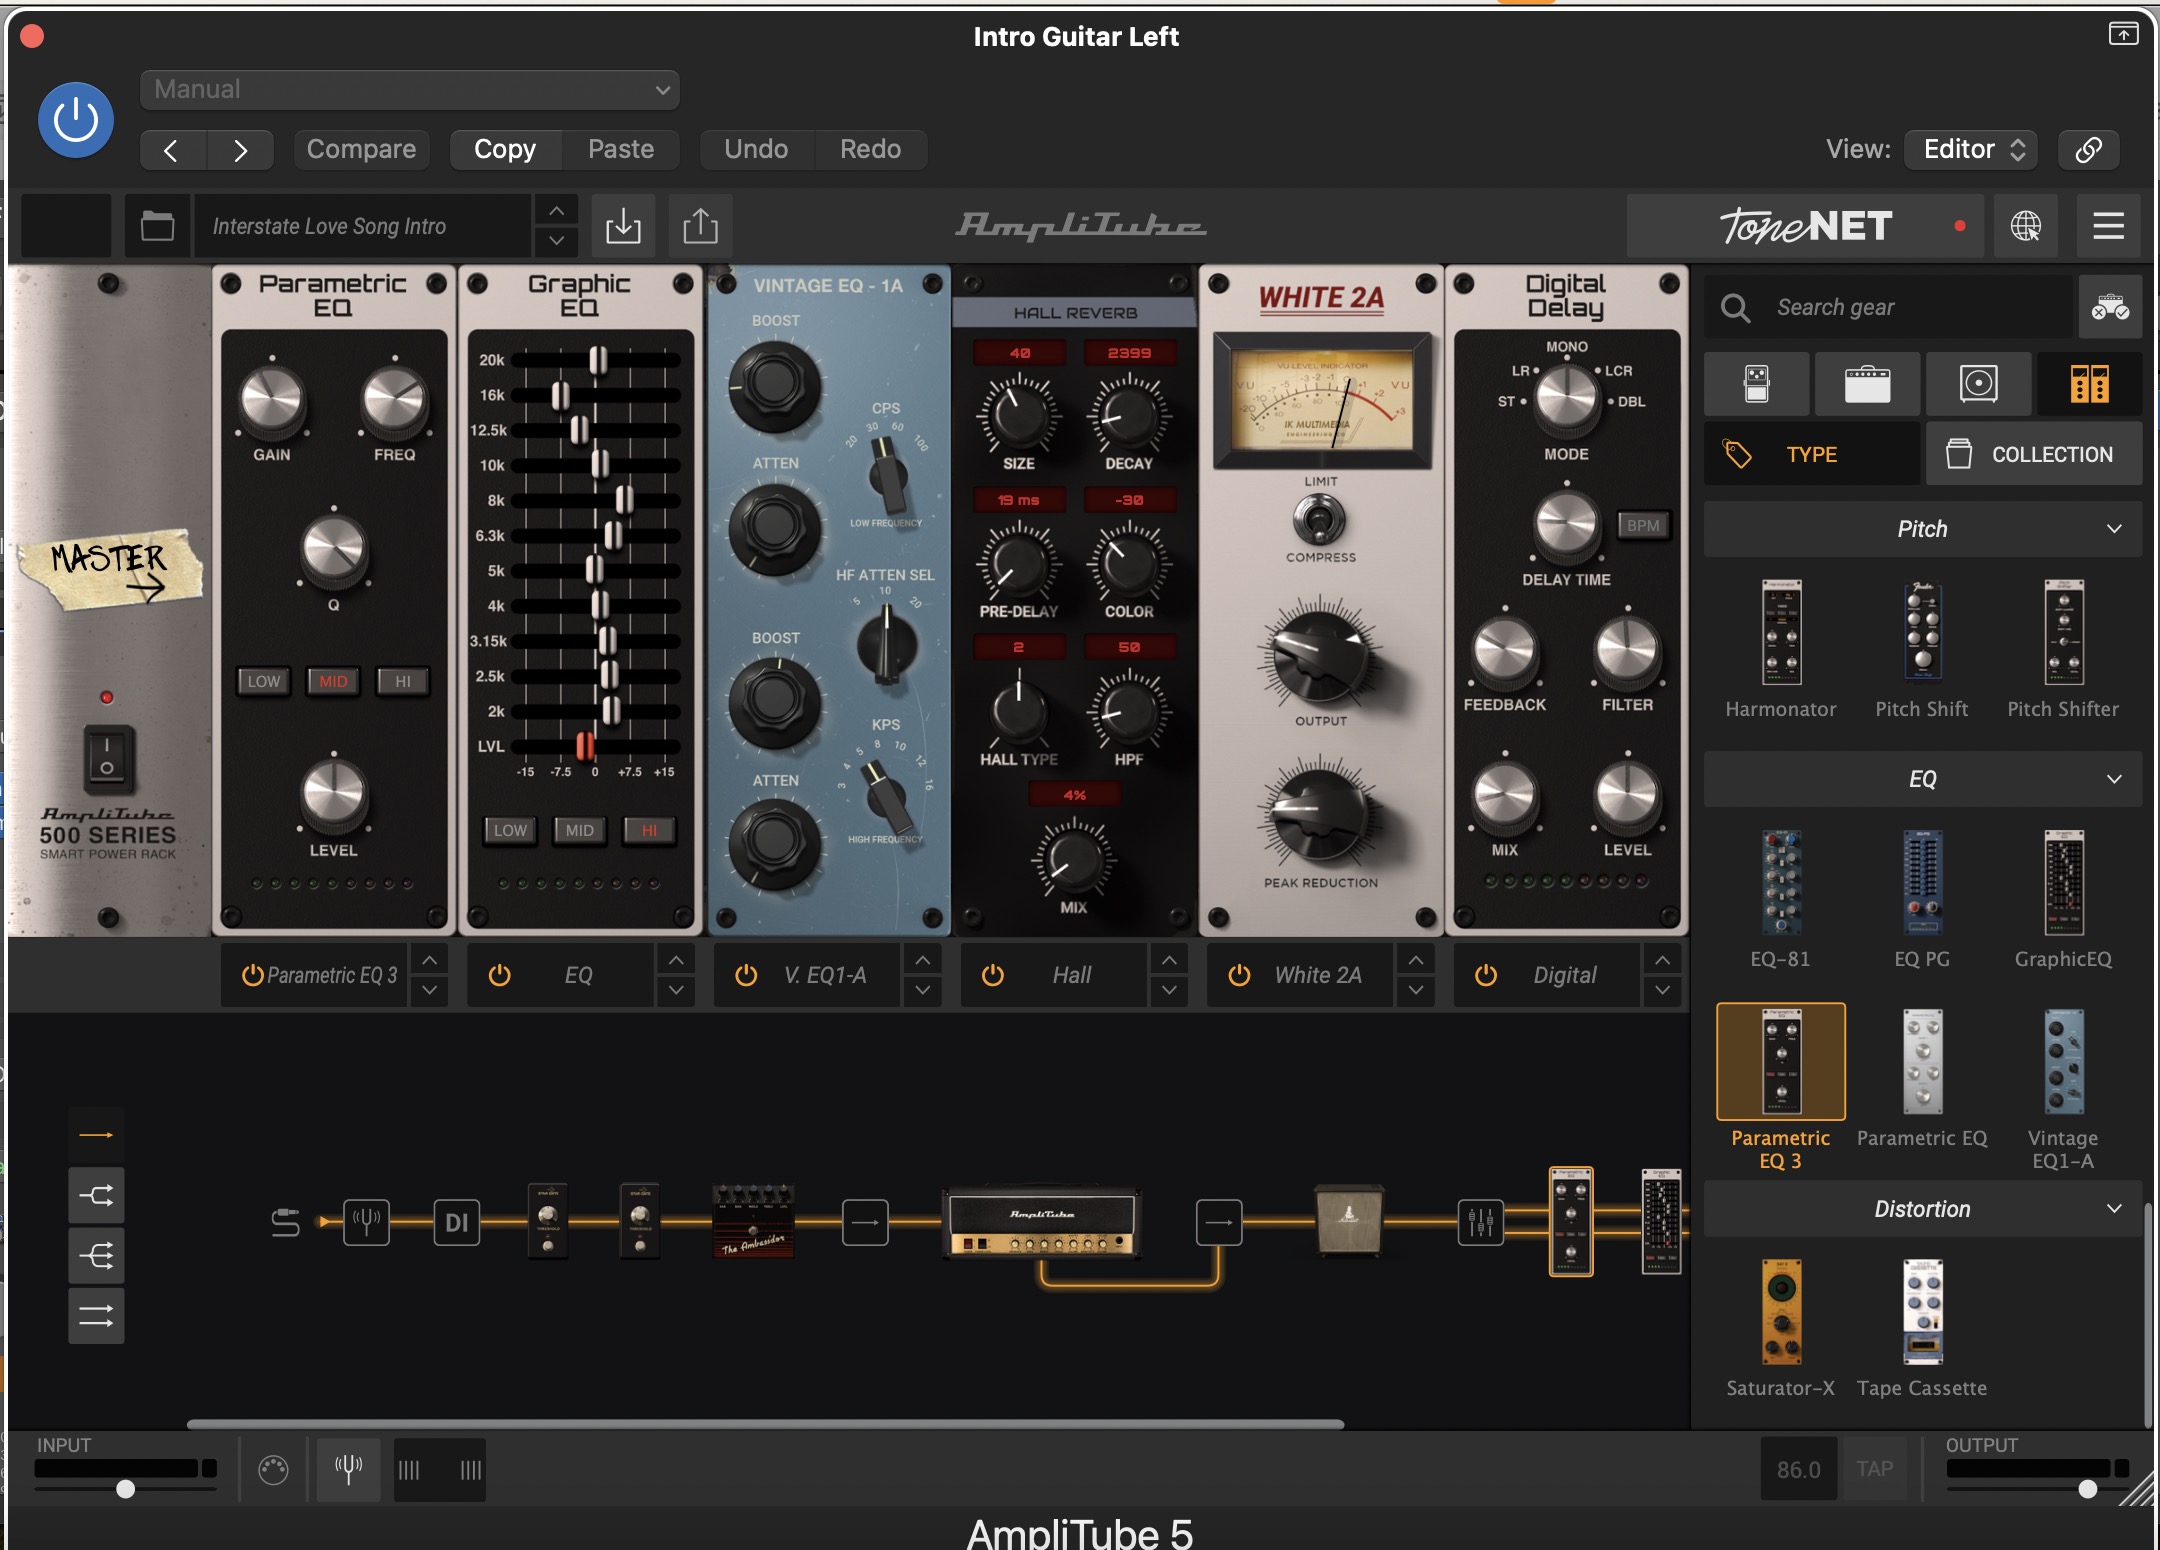Toggle Digital delay slot power

1486,975
